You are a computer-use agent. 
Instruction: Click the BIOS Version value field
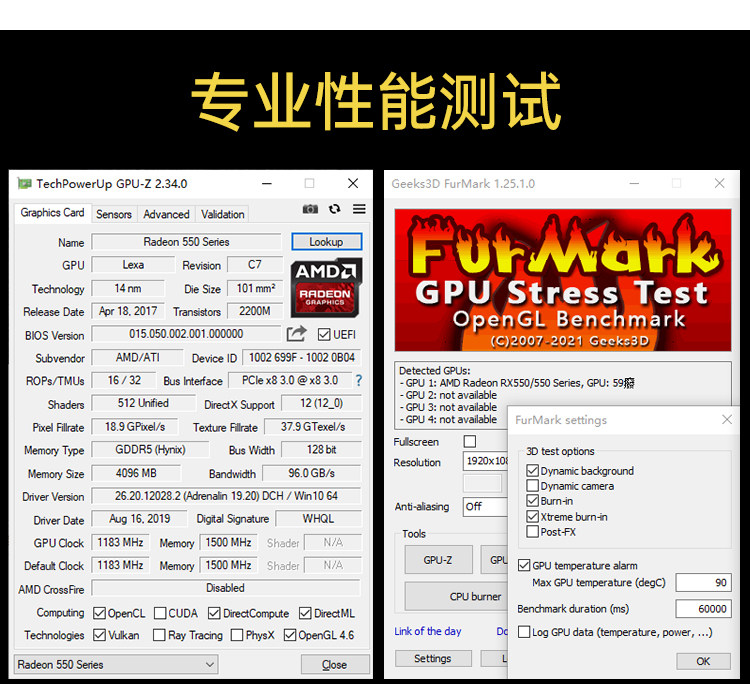point(186,334)
